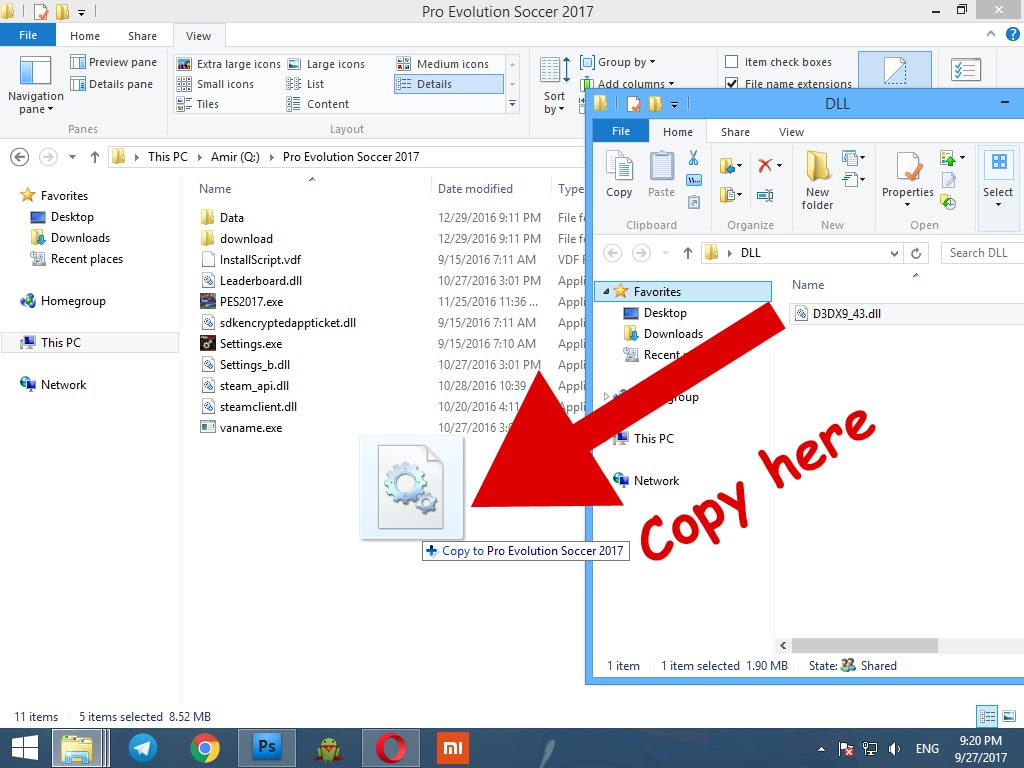
Task: Select PES2017.exe application
Action: (x=251, y=302)
